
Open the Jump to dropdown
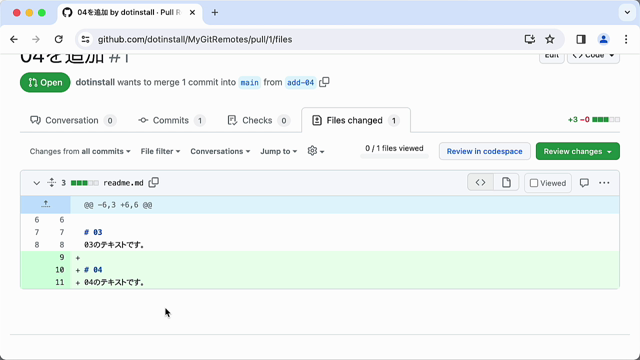279,151
